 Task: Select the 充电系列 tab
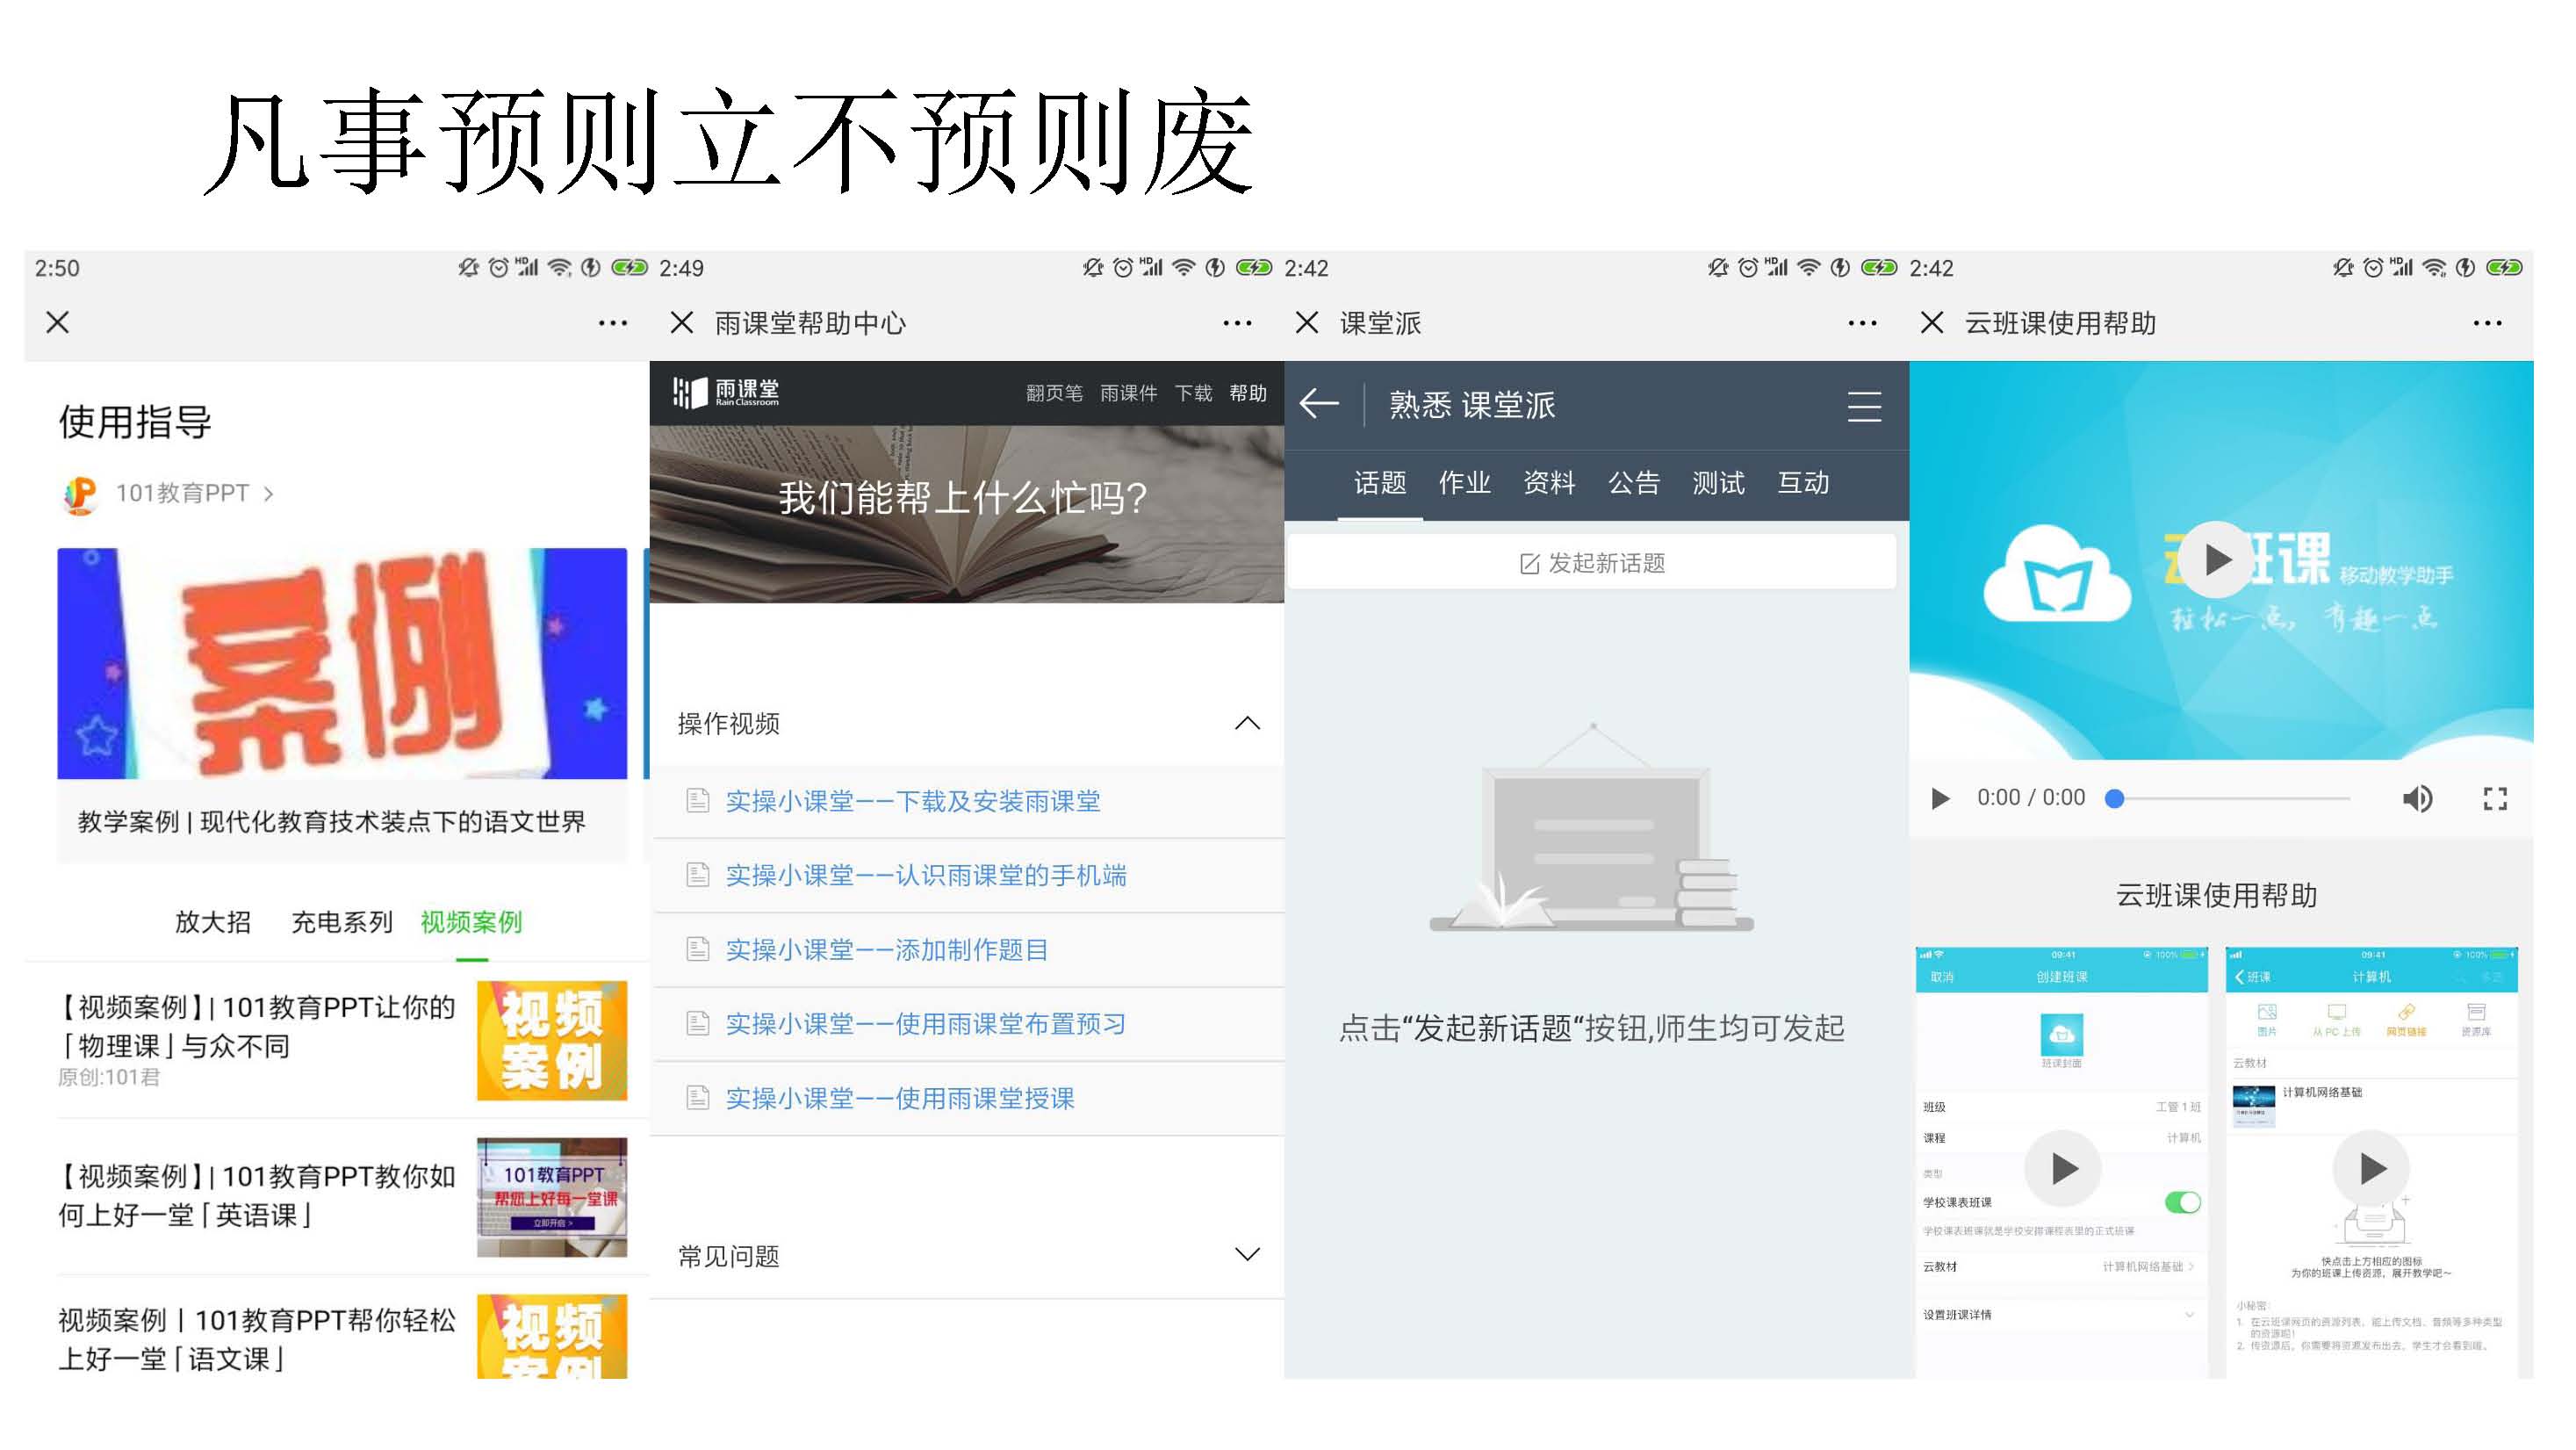(x=341, y=922)
